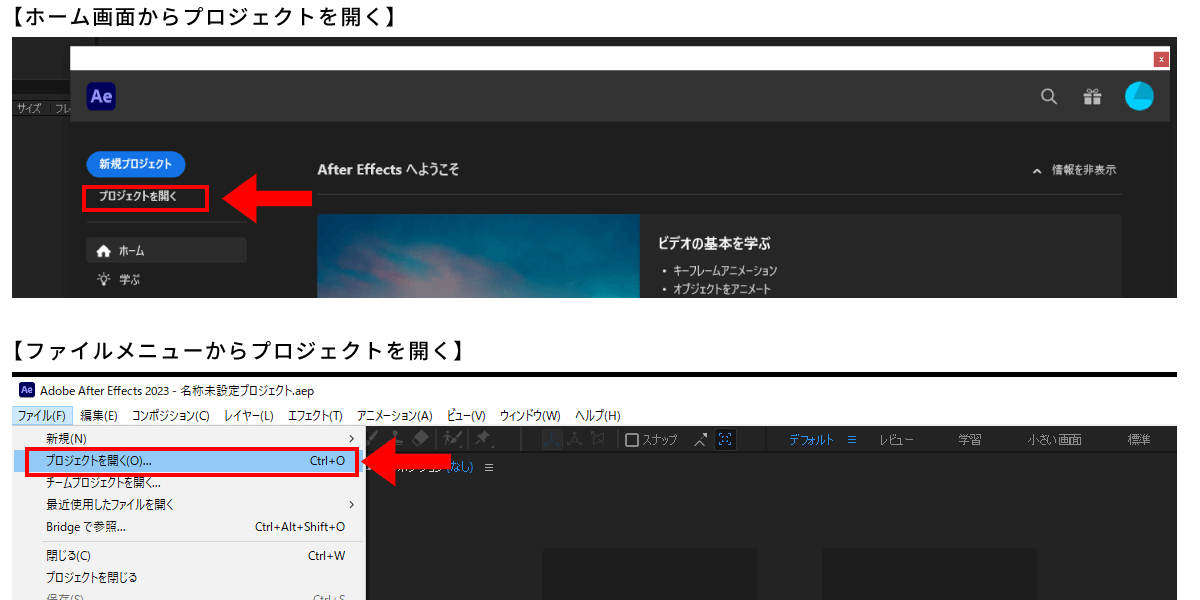Open the search icon on home screen
This screenshot has width=1200, height=600.
coord(1049,97)
